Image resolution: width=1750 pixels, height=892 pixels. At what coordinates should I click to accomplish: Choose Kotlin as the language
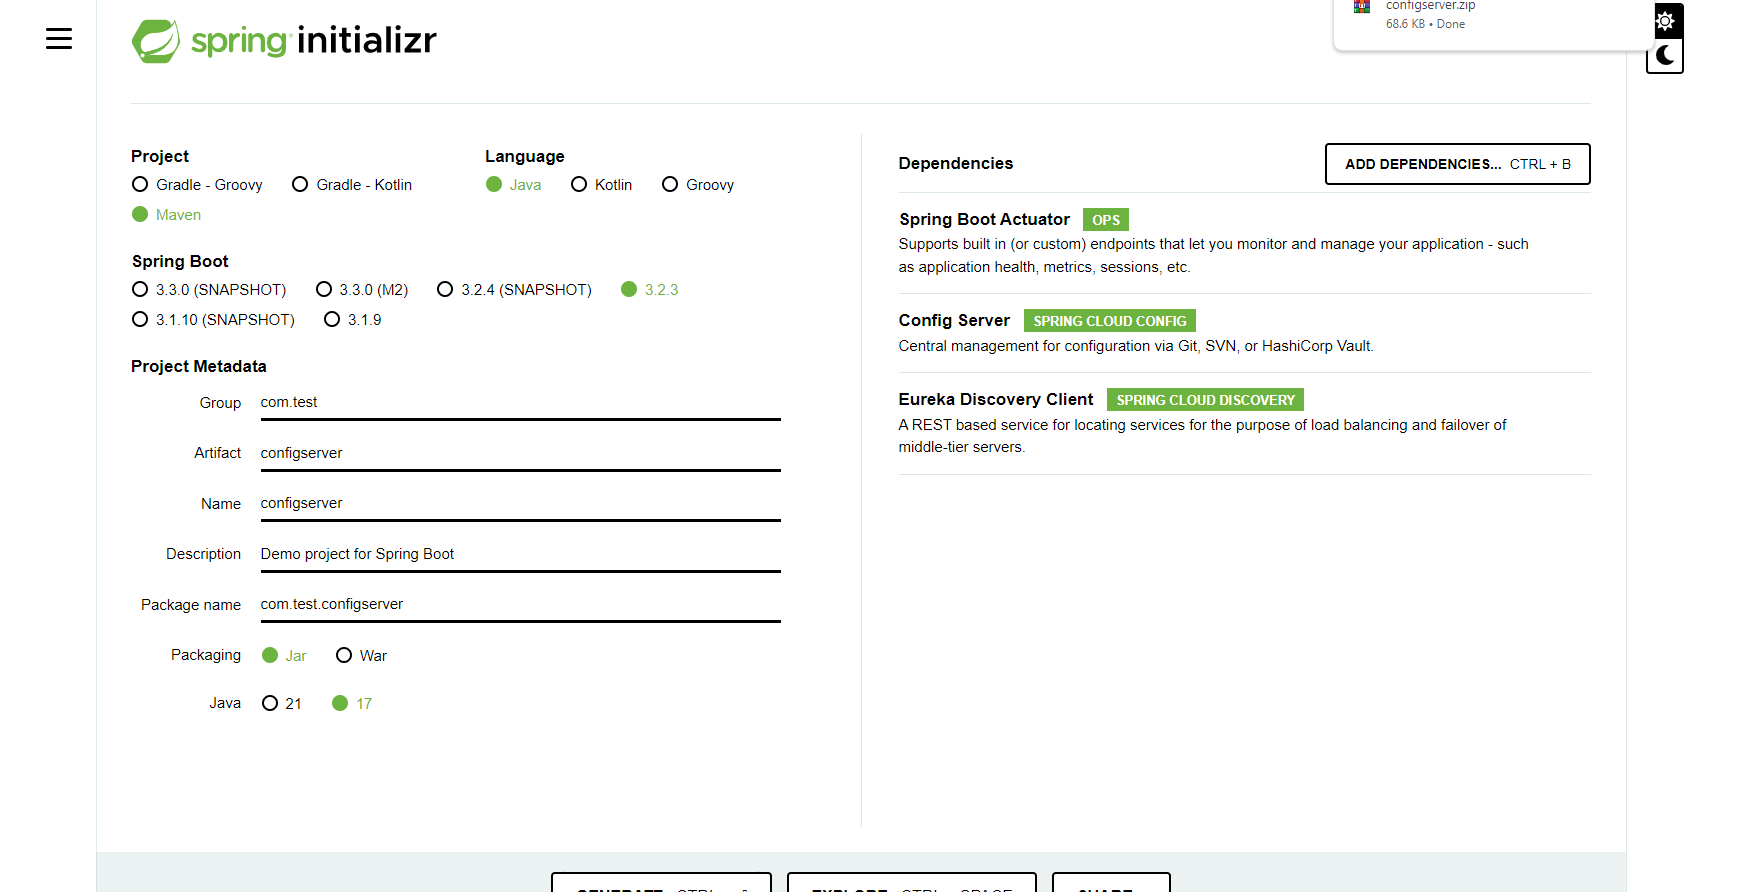point(601,185)
